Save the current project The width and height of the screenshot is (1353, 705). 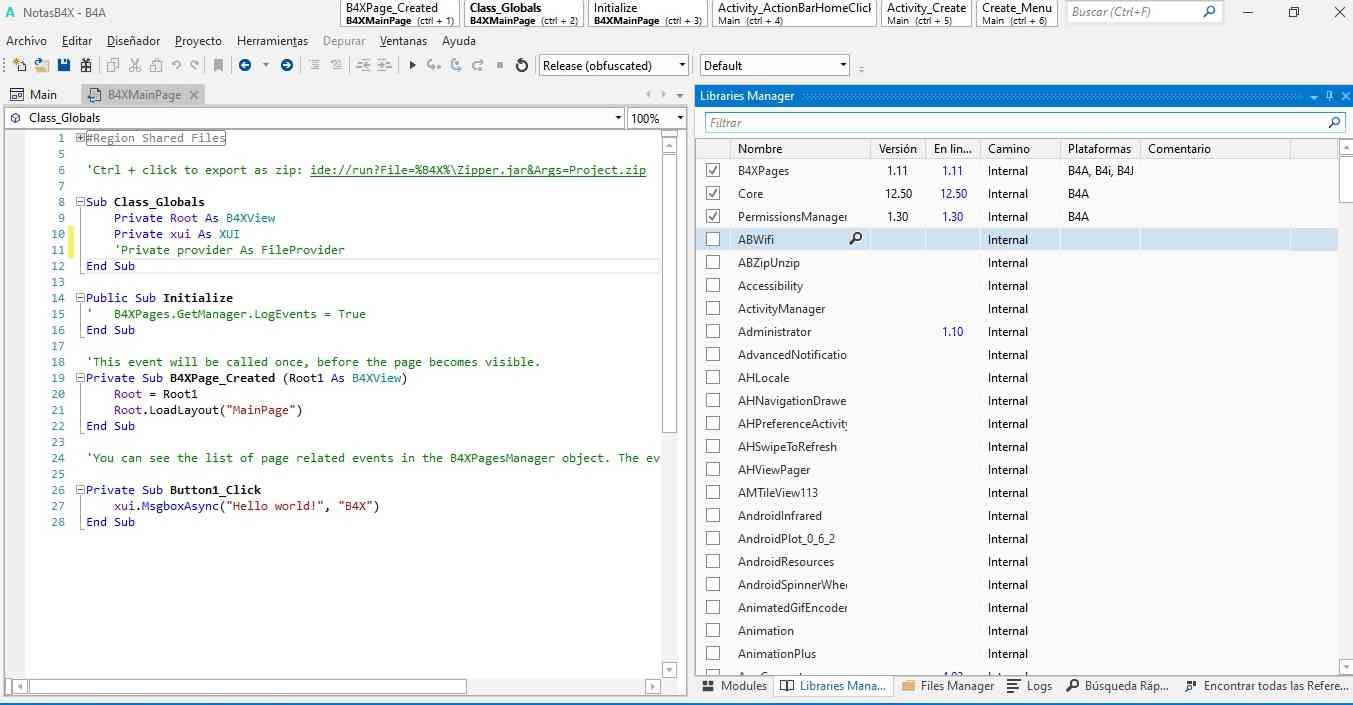[64, 65]
